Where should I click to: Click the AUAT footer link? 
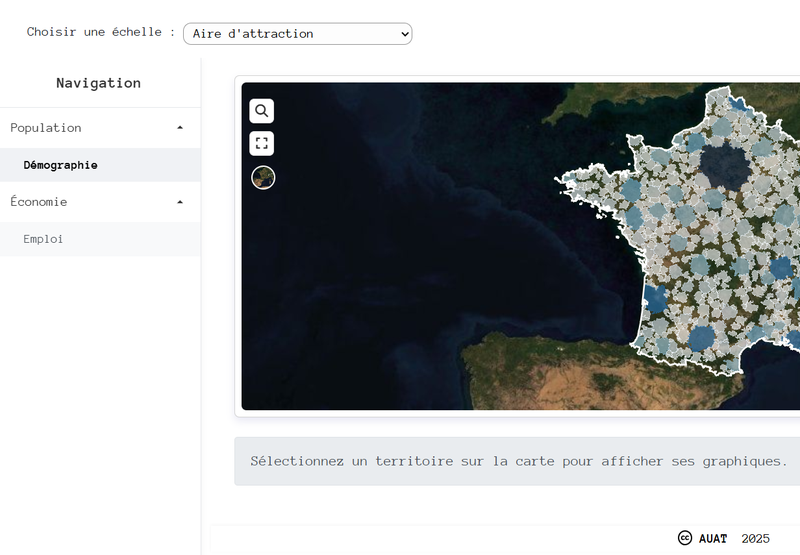pyautogui.click(x=713, y=538)
